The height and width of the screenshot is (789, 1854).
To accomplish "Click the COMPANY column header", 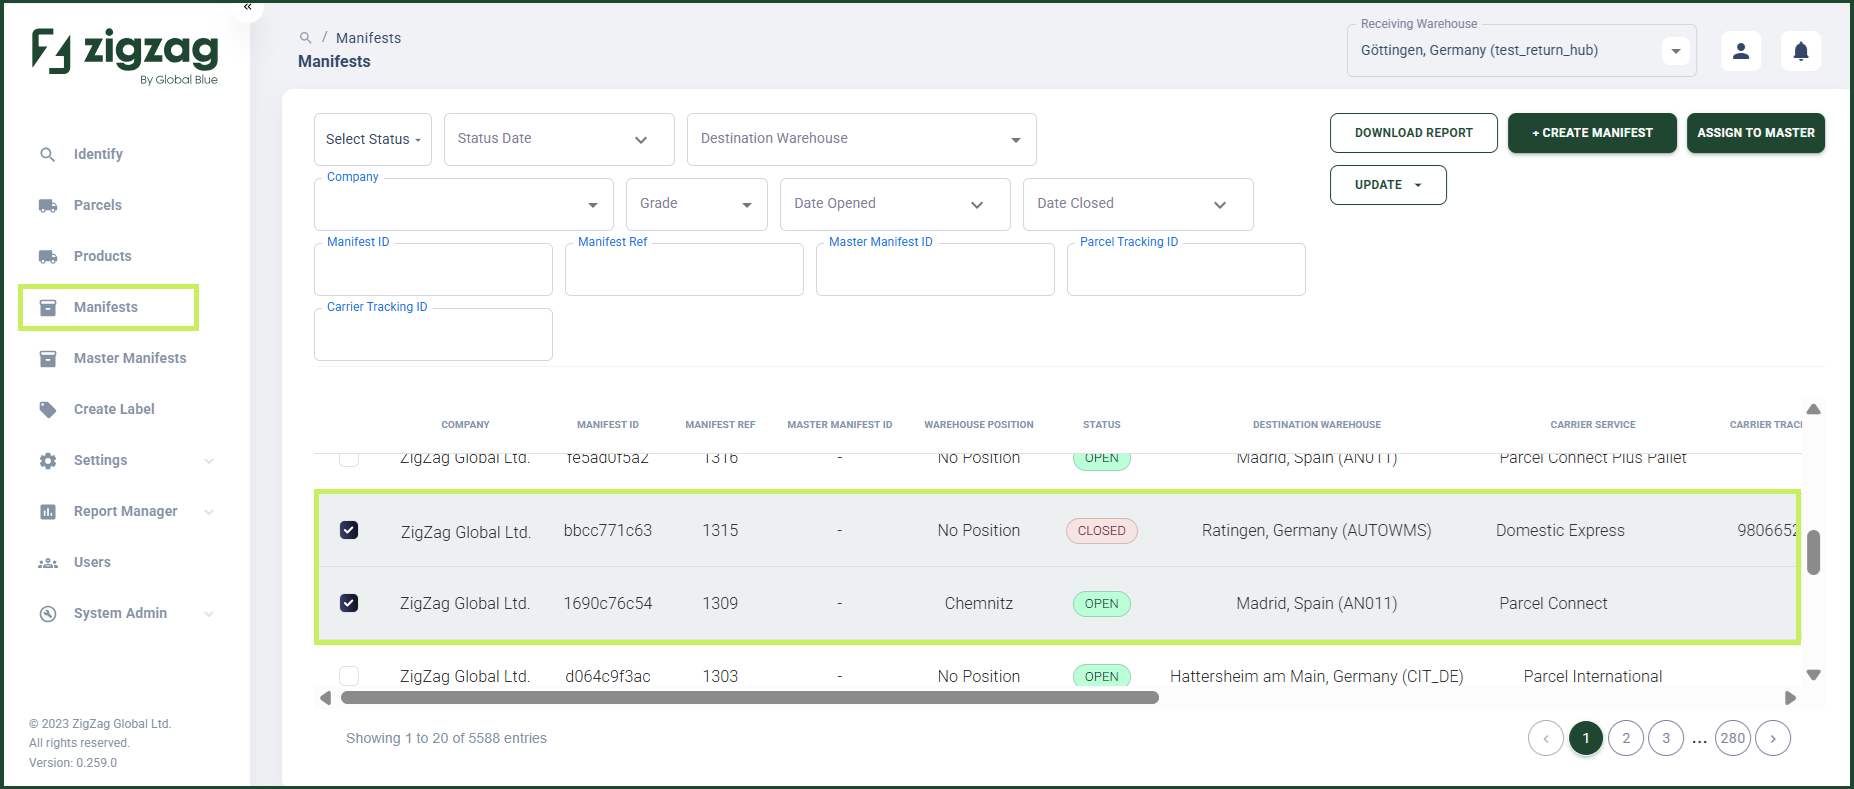I will 465,425.
